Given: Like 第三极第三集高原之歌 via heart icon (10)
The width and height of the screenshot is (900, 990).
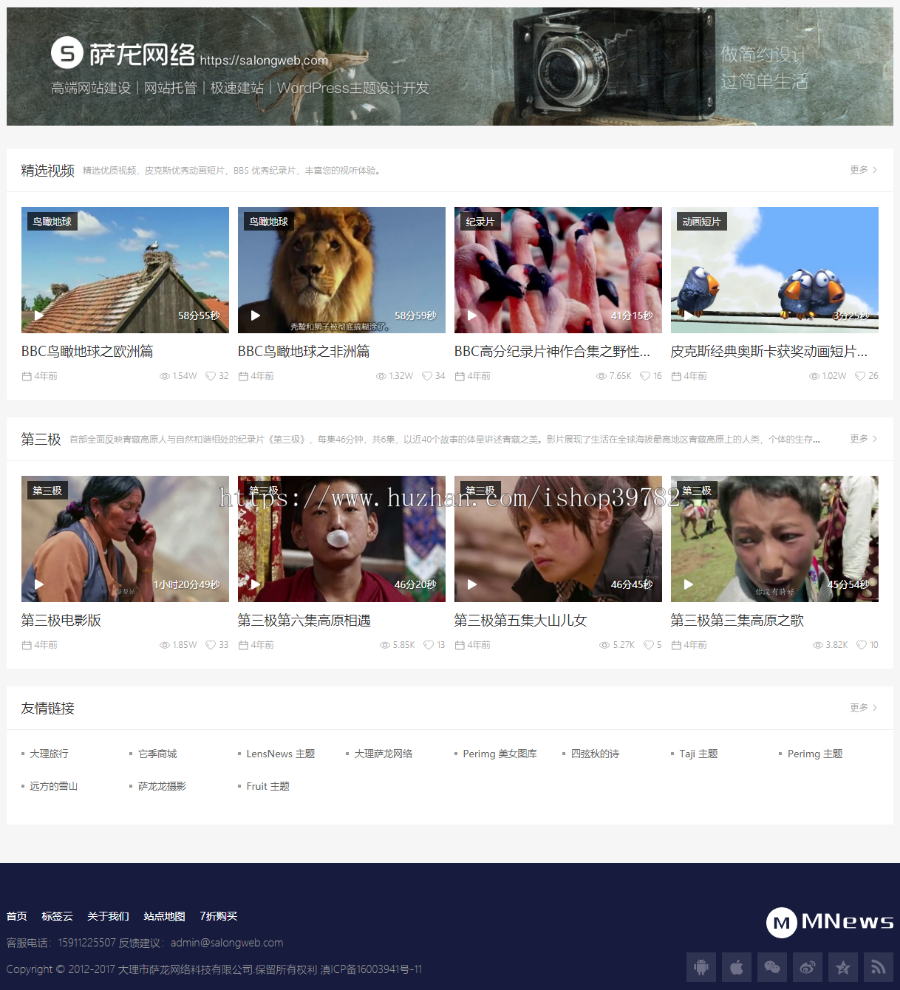Looking at the screenshot, I should (x=861, y=645).
